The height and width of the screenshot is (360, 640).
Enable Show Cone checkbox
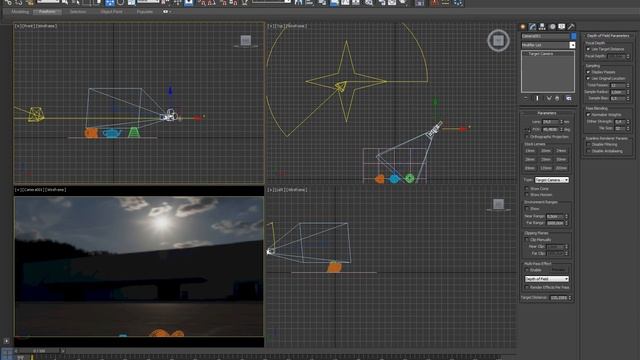click(527, 189)
